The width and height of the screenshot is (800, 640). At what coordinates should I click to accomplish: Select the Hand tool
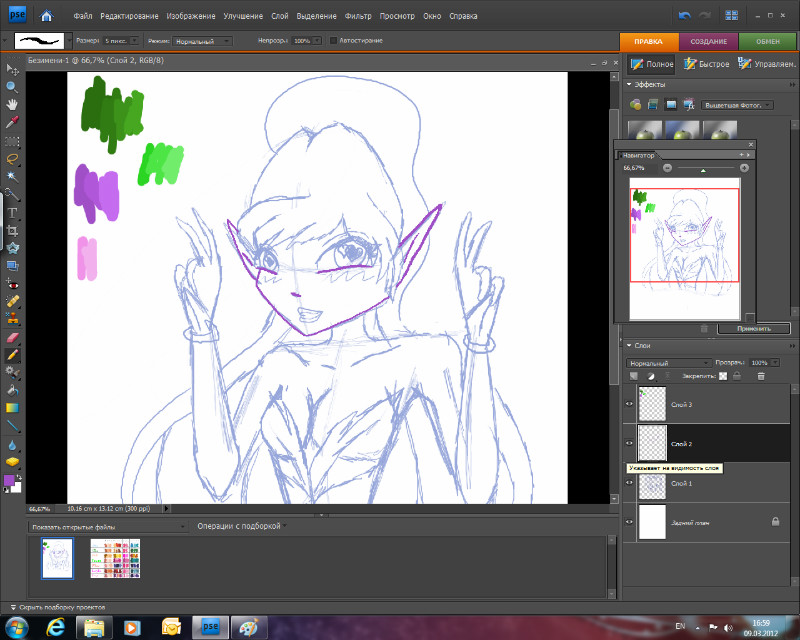coord(13,104)
